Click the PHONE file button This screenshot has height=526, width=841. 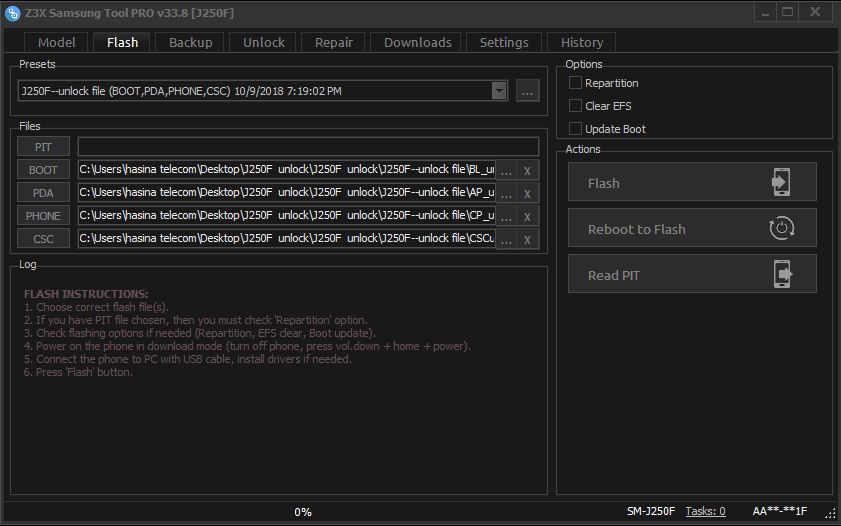[x=43, y=216]
